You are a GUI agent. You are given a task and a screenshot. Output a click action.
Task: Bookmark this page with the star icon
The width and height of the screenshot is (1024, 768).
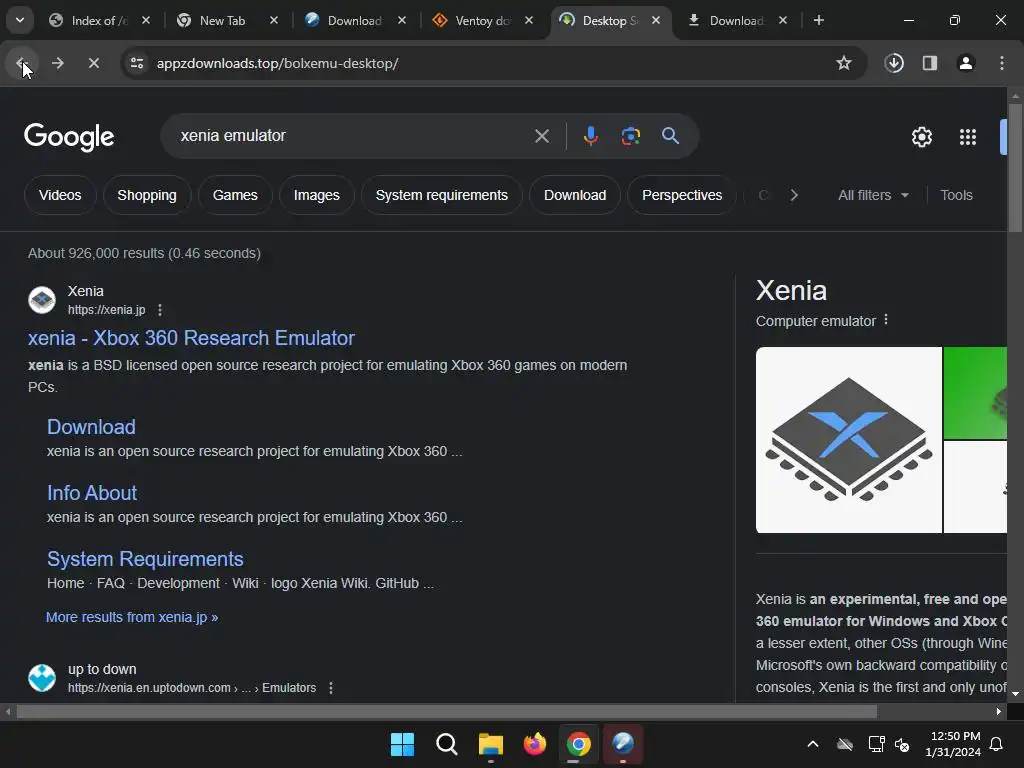(844, 63)
